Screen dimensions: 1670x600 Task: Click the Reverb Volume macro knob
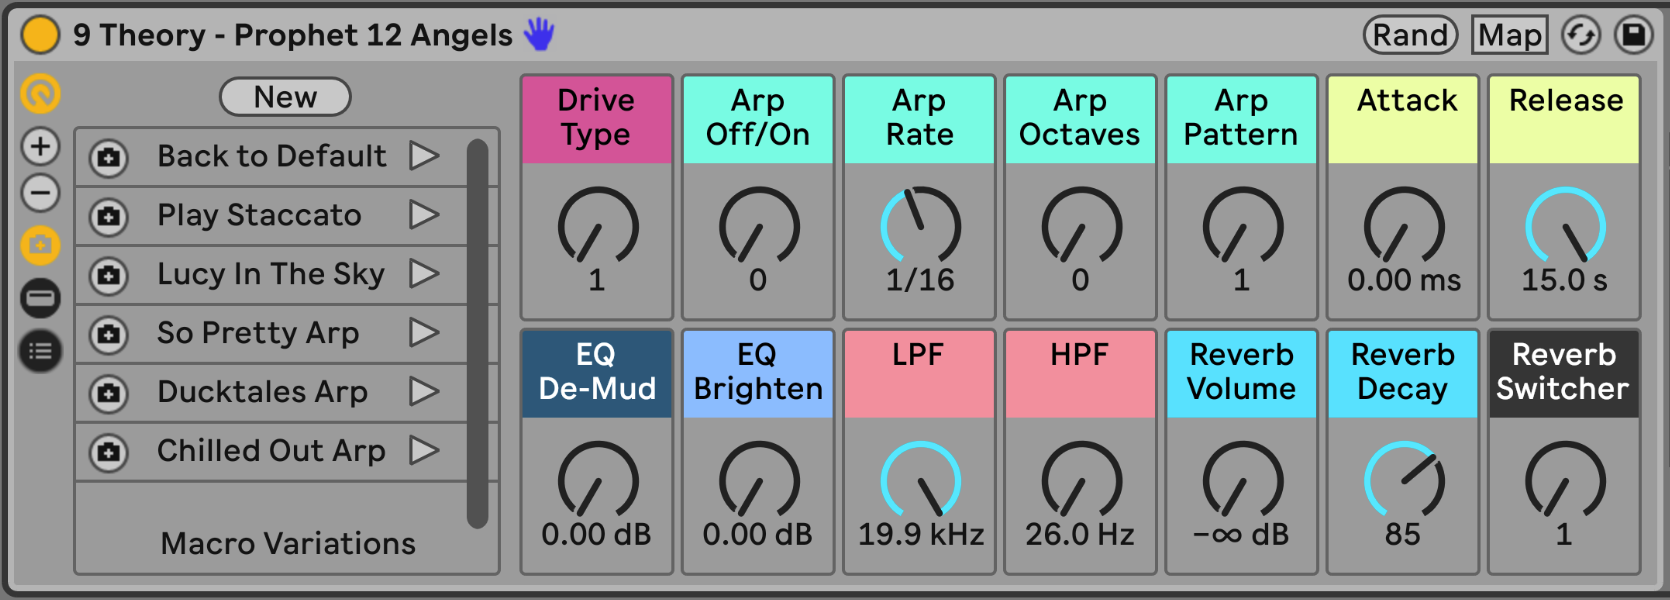(x=1242, y=480)
